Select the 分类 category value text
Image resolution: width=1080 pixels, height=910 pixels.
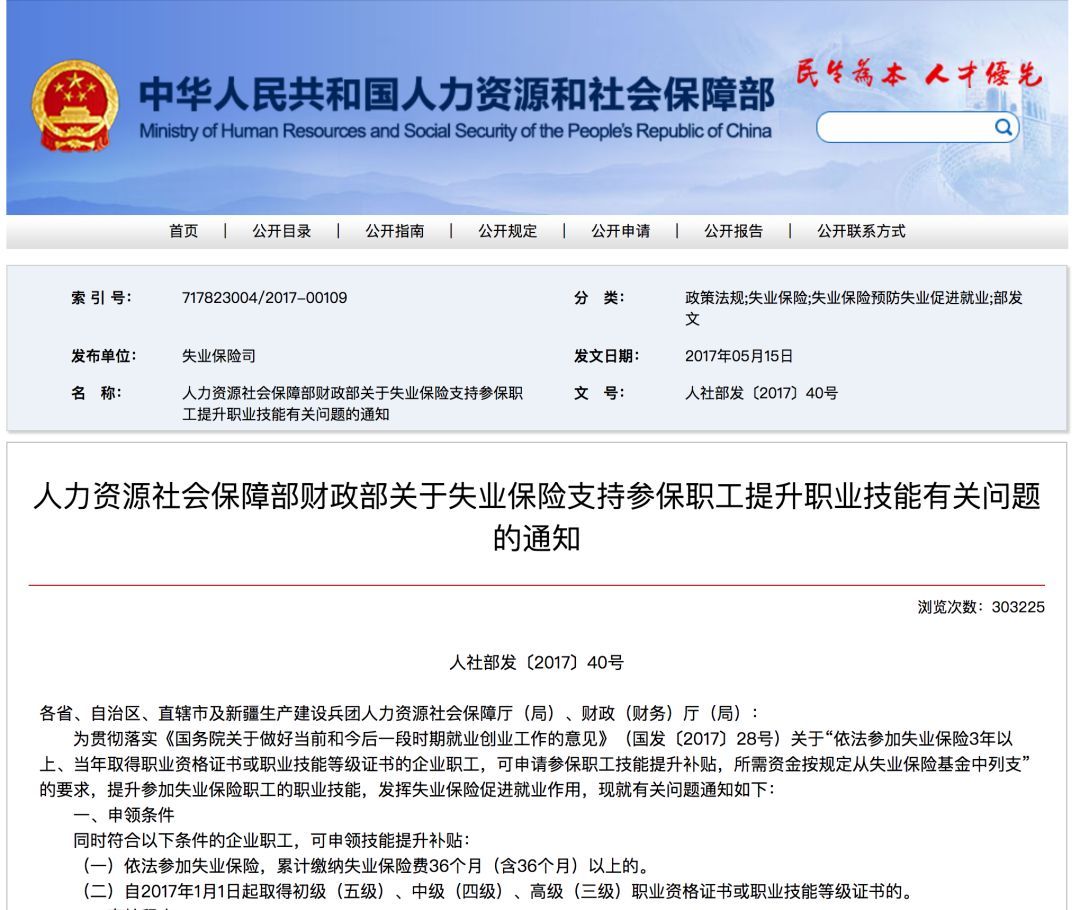click(853, 308)
